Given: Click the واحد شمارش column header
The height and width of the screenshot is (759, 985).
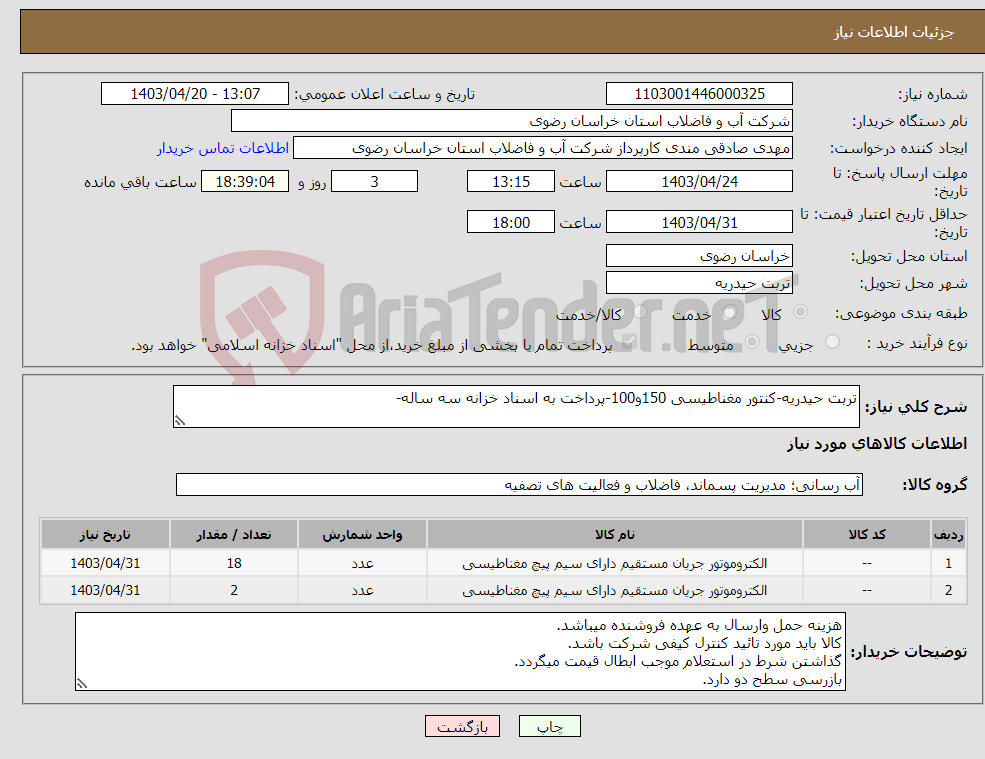Looking at the screenshot, I should [362, 534].
